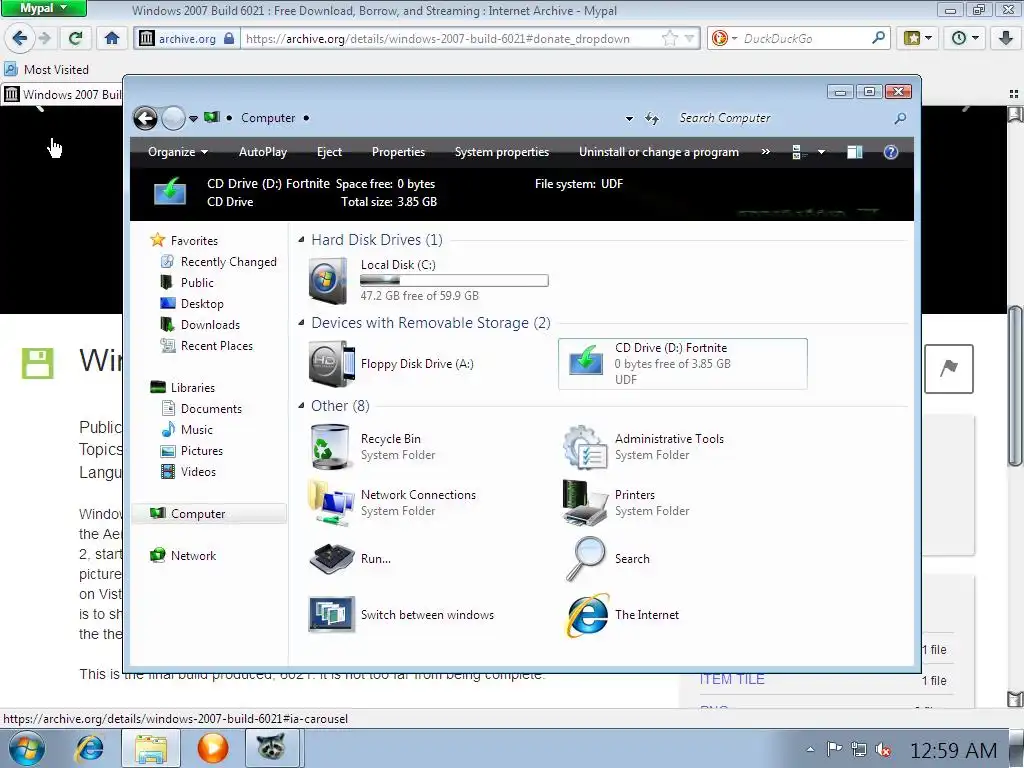This screenshot has width=1024, height=768.
Task: Click the blue help question mark icon
Action: click(x=891, y=152)
